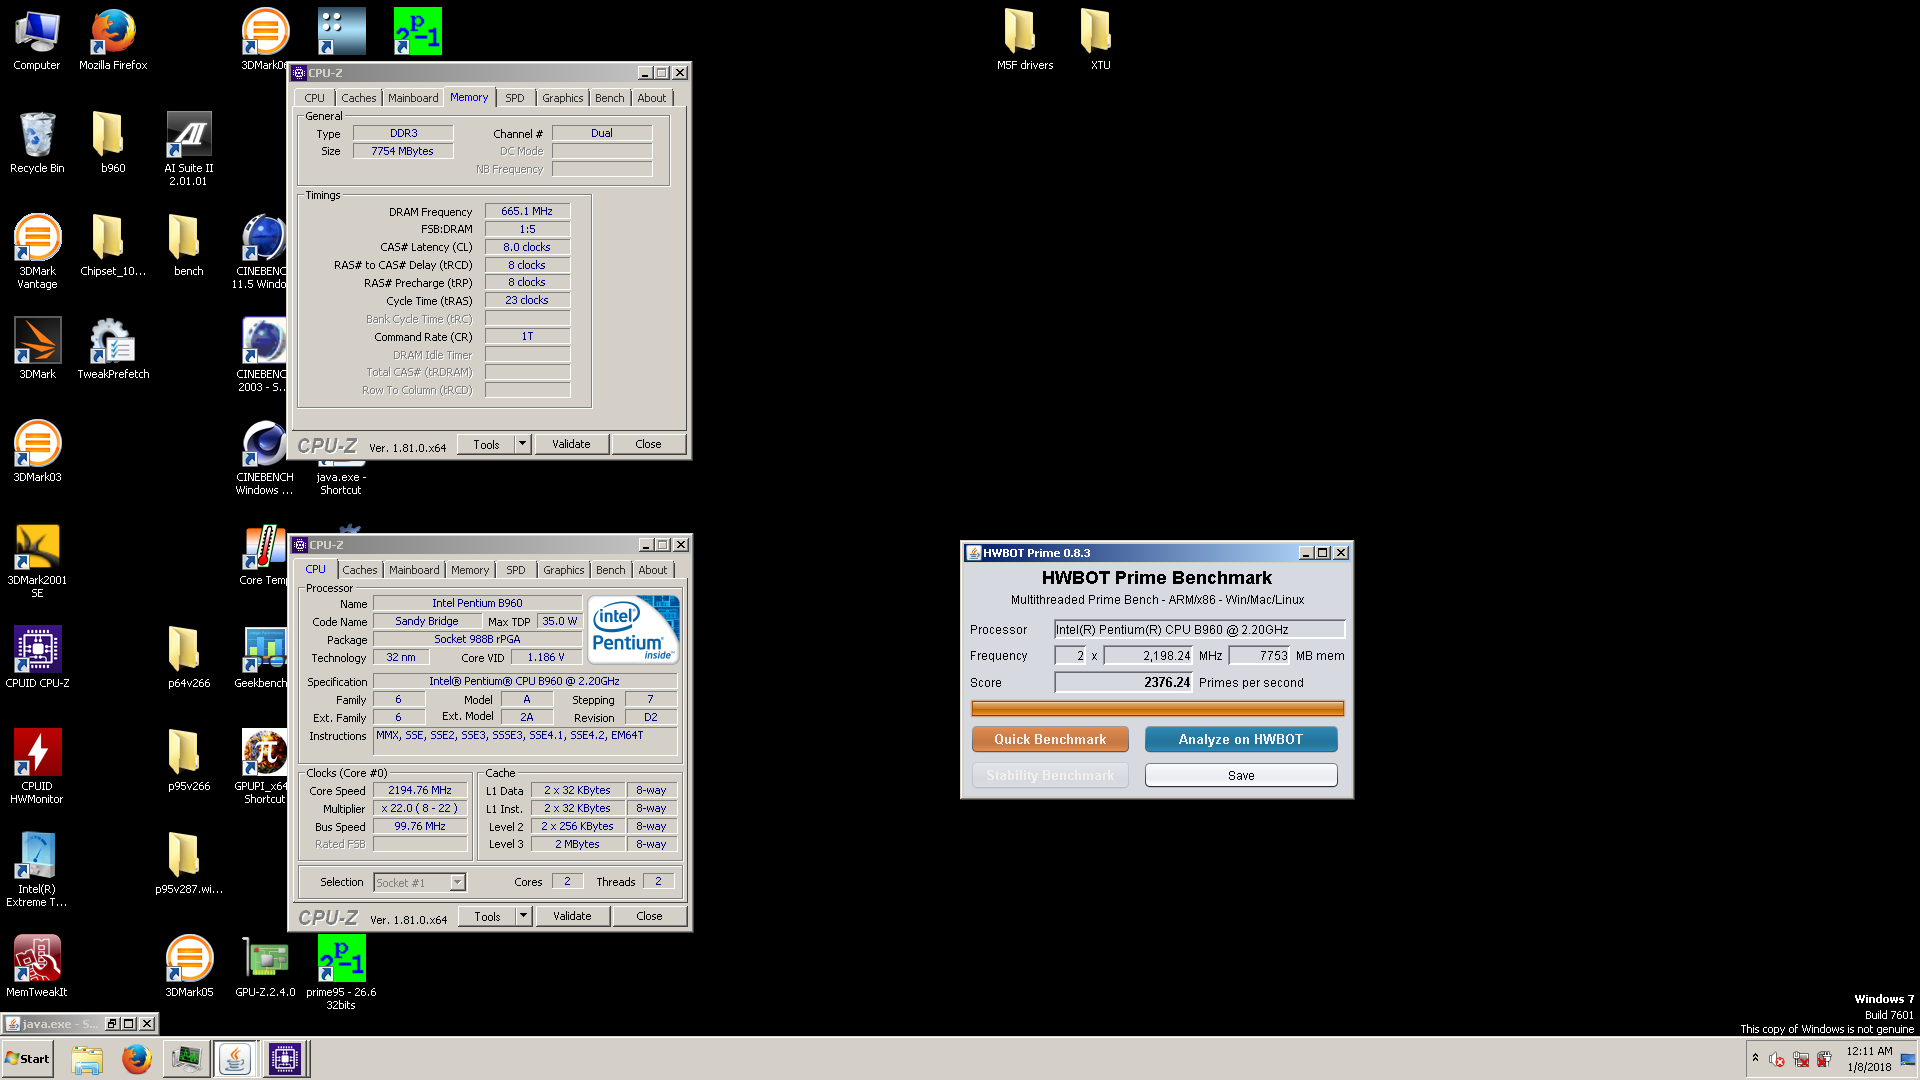Launch 3DMark2001 SE shortcut
The width and height of the screenshot is (1920, 1080).
[x=37, y=560]
